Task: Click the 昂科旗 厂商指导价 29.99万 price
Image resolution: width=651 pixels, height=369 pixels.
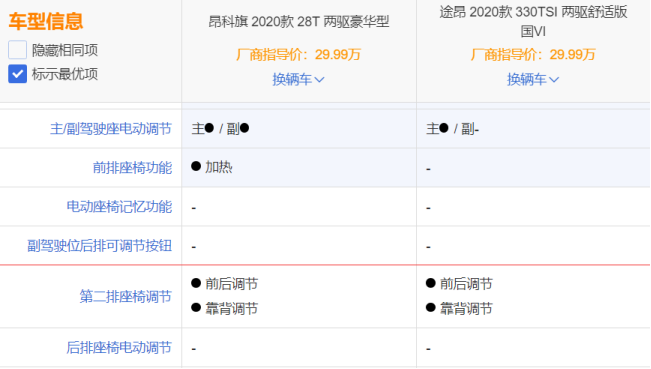Action: [x=299, y=54]
